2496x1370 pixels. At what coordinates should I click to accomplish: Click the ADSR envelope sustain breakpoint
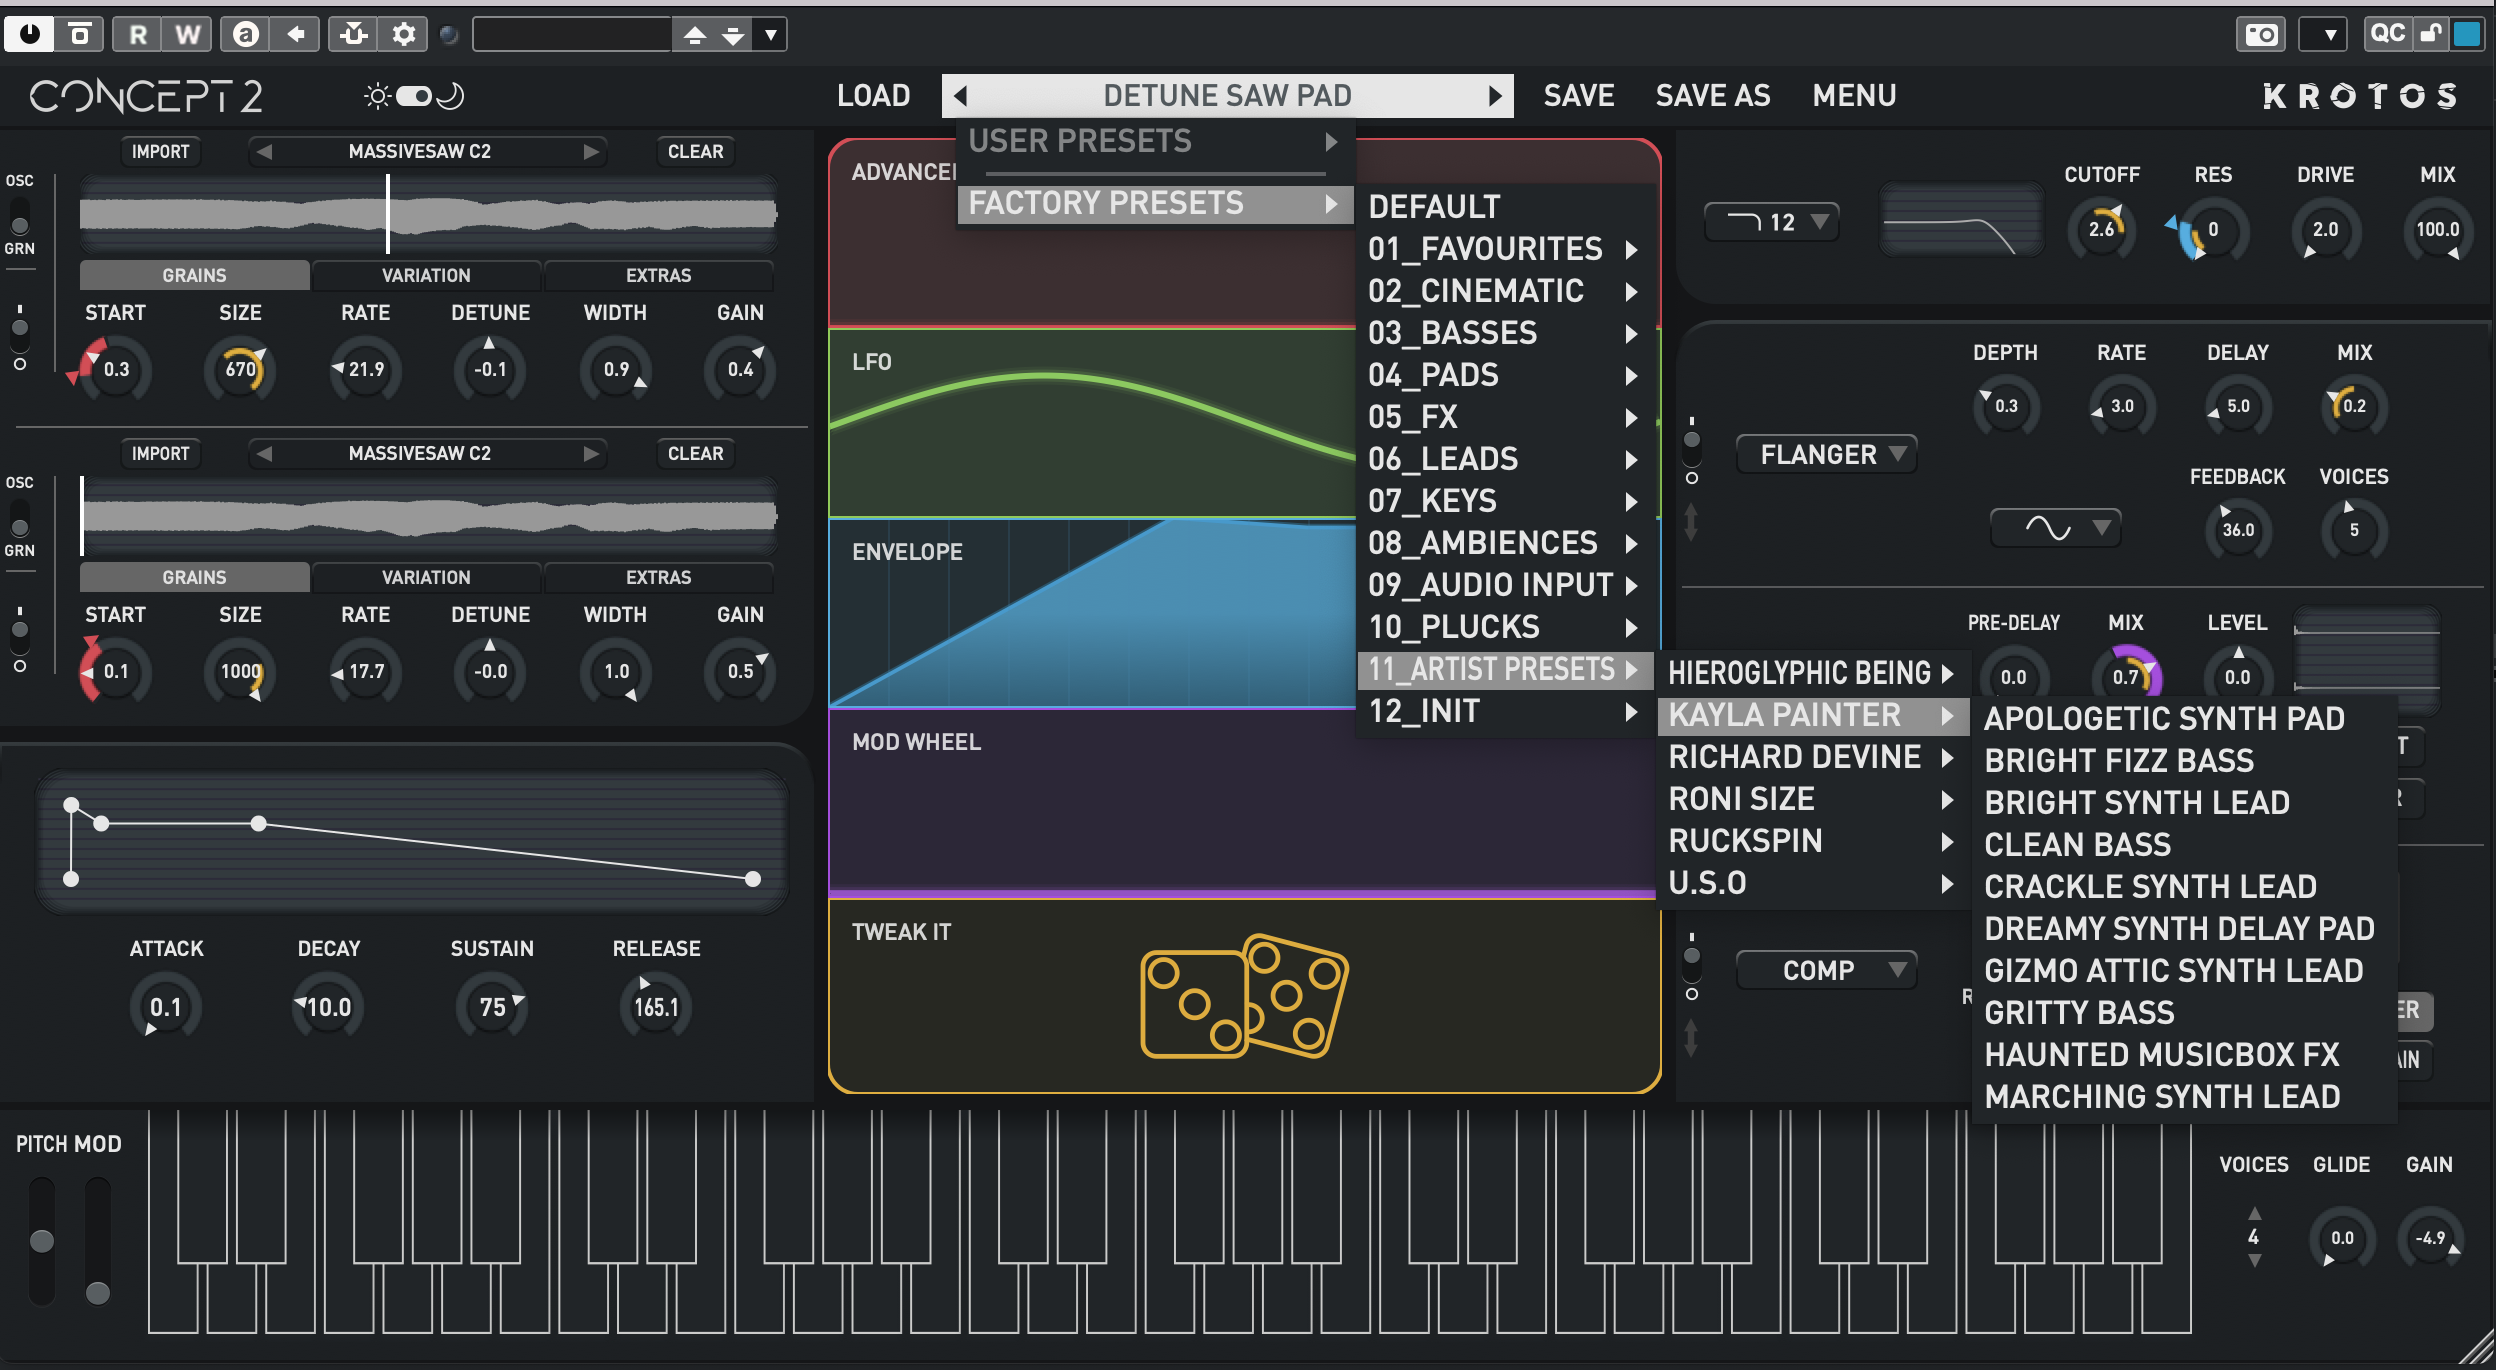(258, 823)
